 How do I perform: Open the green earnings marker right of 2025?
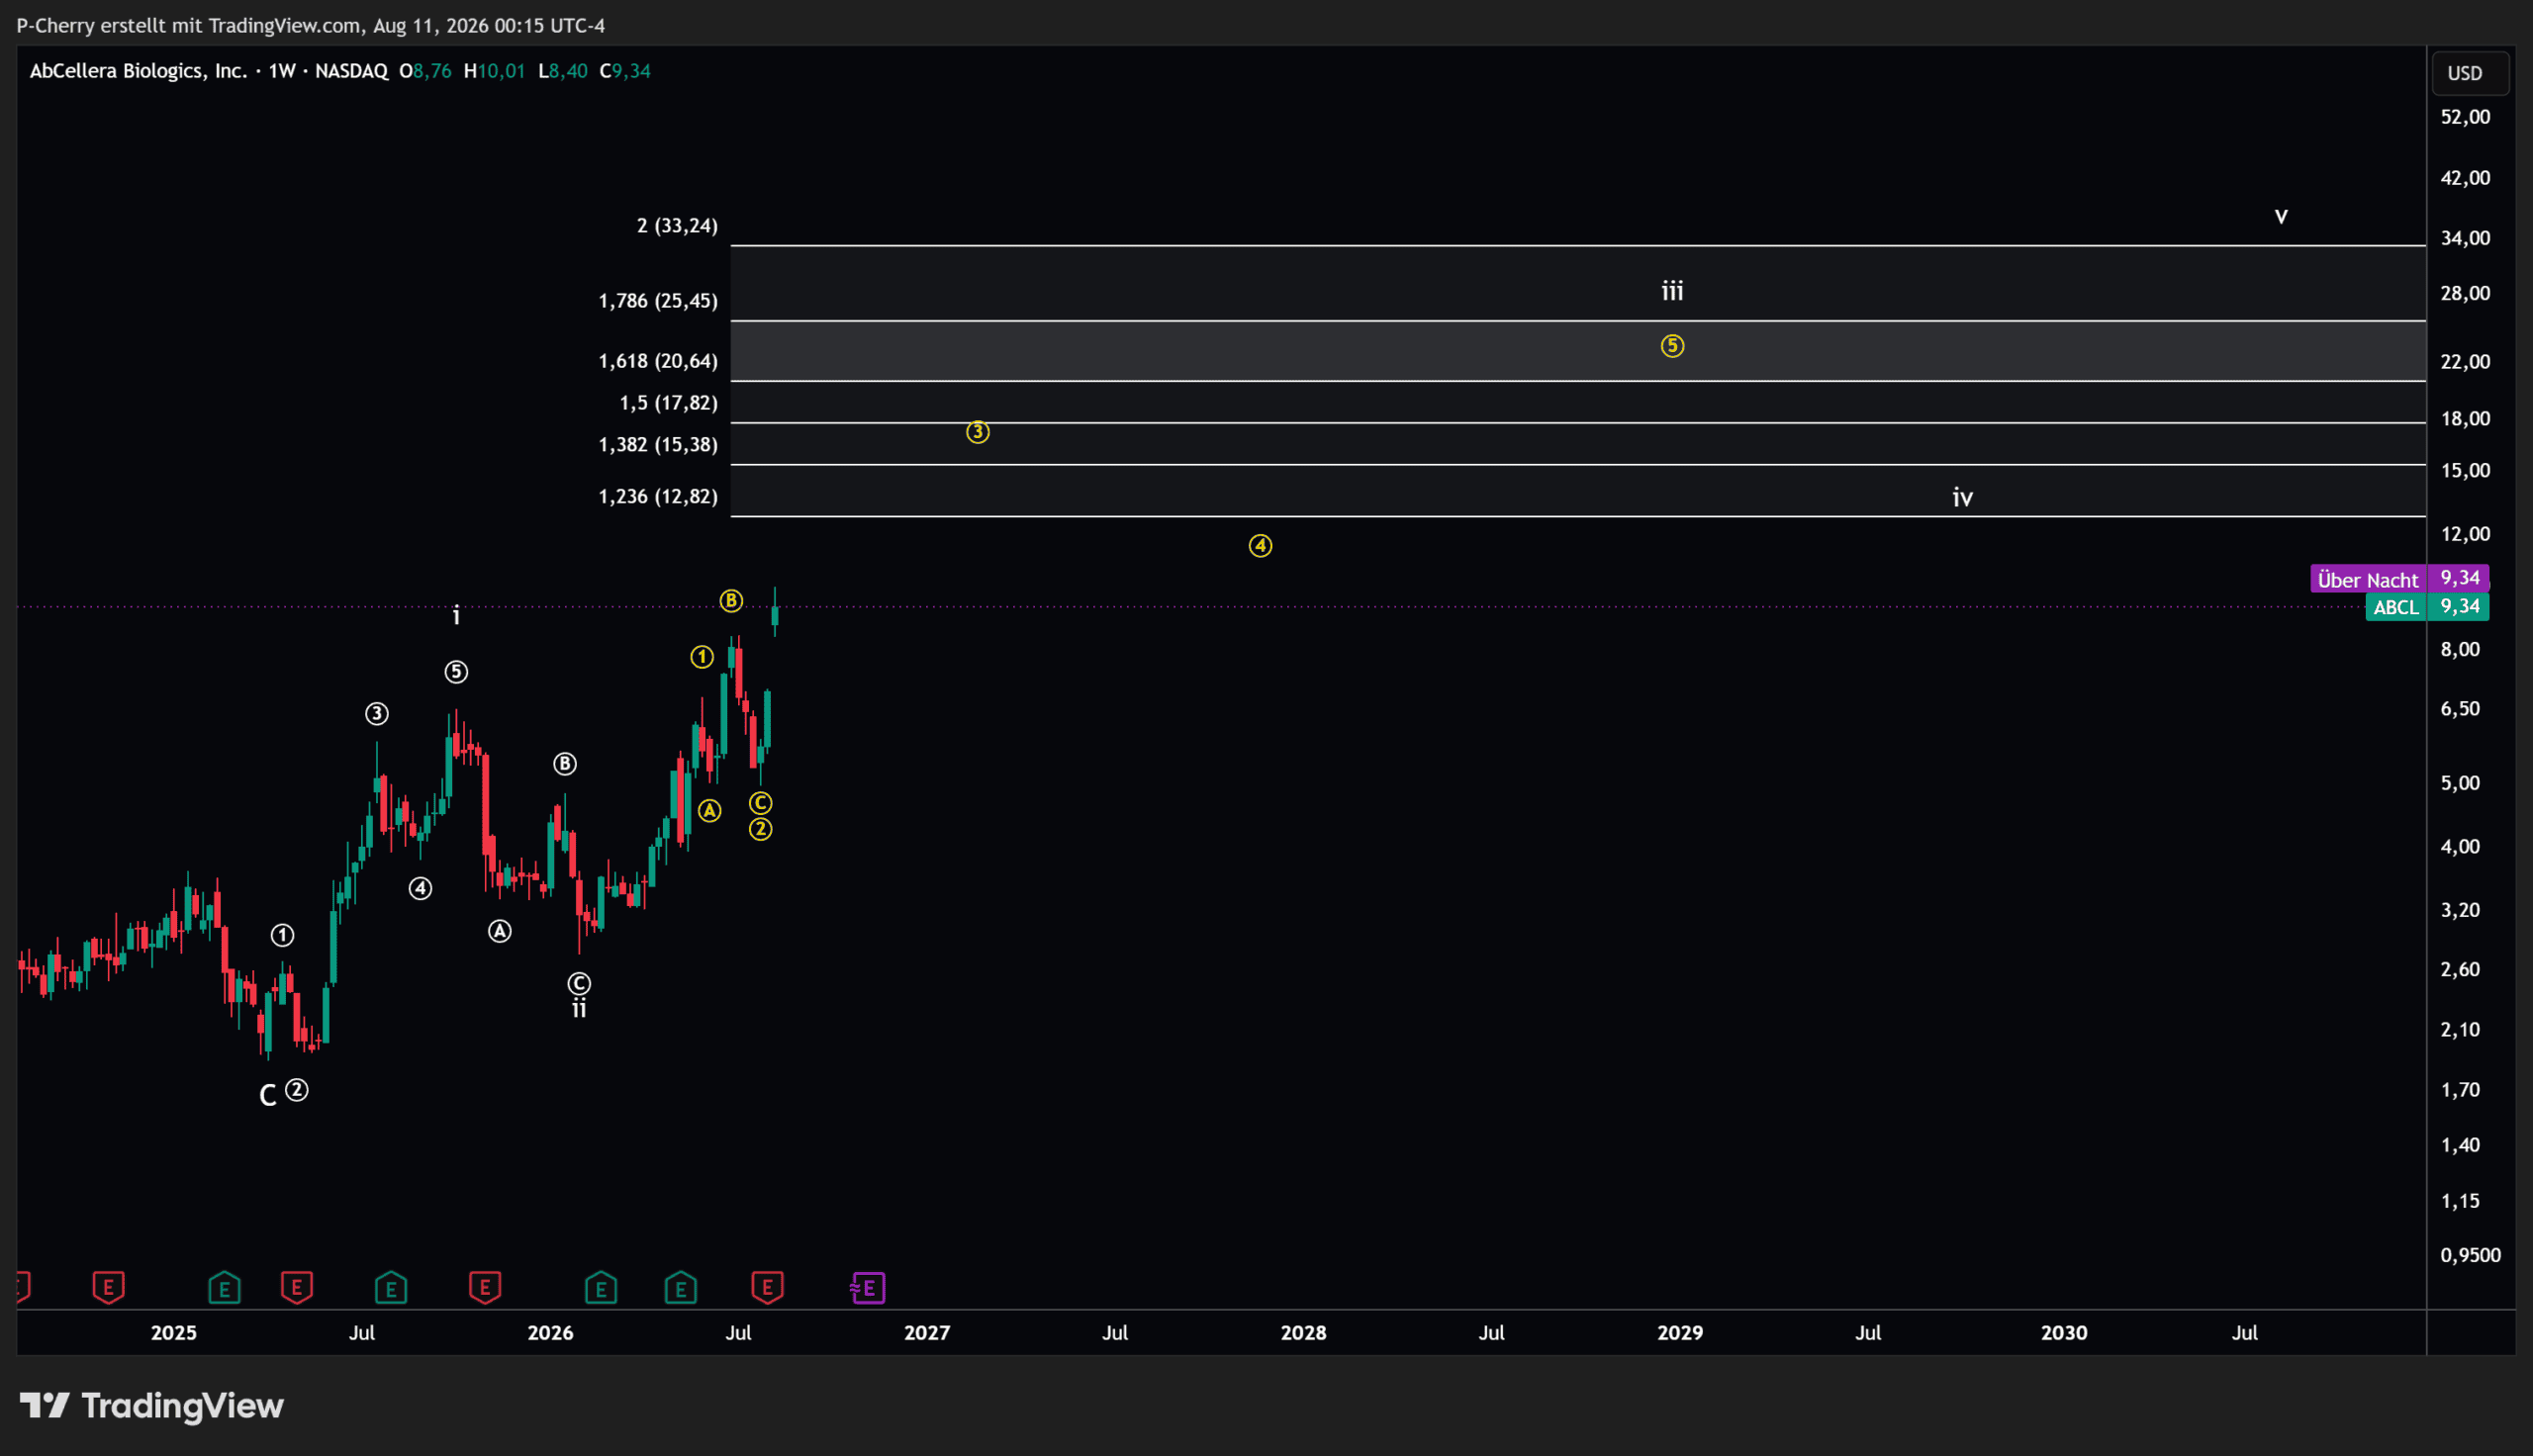coord(224,1287)
